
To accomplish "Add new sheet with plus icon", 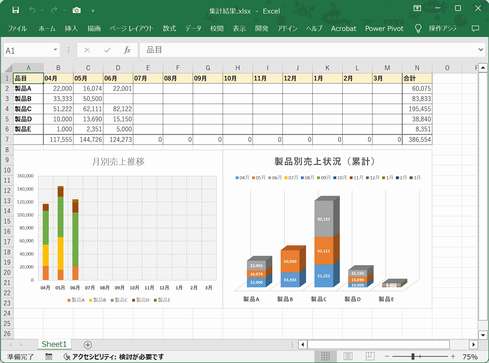I will point(87,344).
